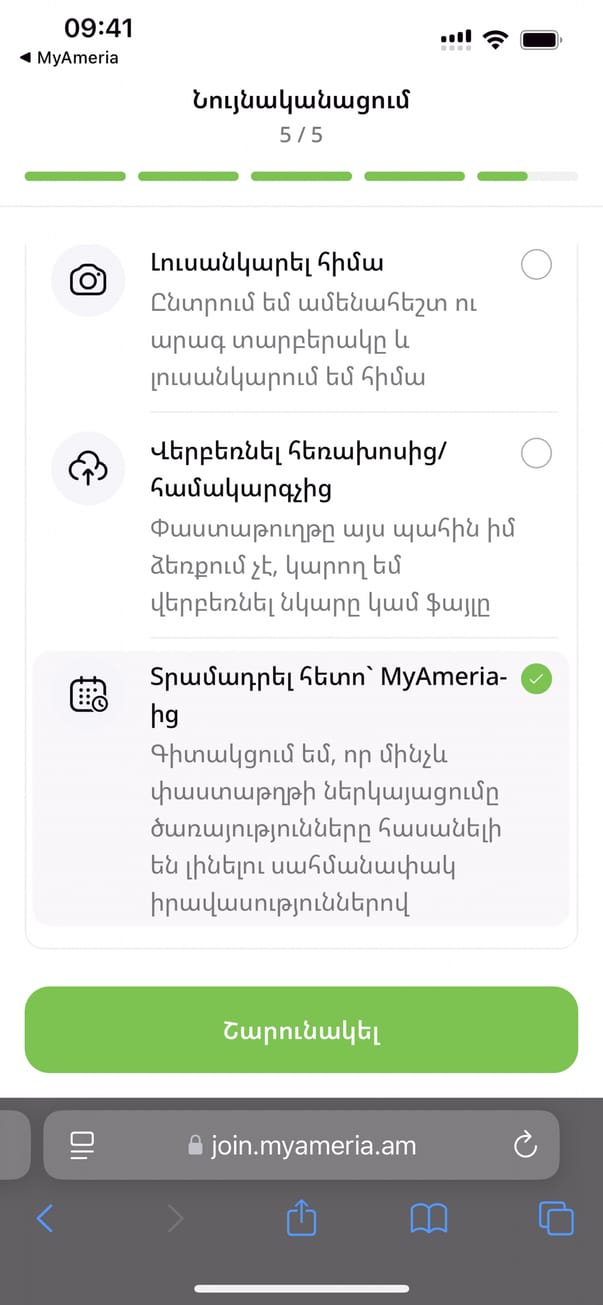The height and width of the screenshot is (1305, 603).
Task: Open Safari share sheet
Action: [301, 1217]
